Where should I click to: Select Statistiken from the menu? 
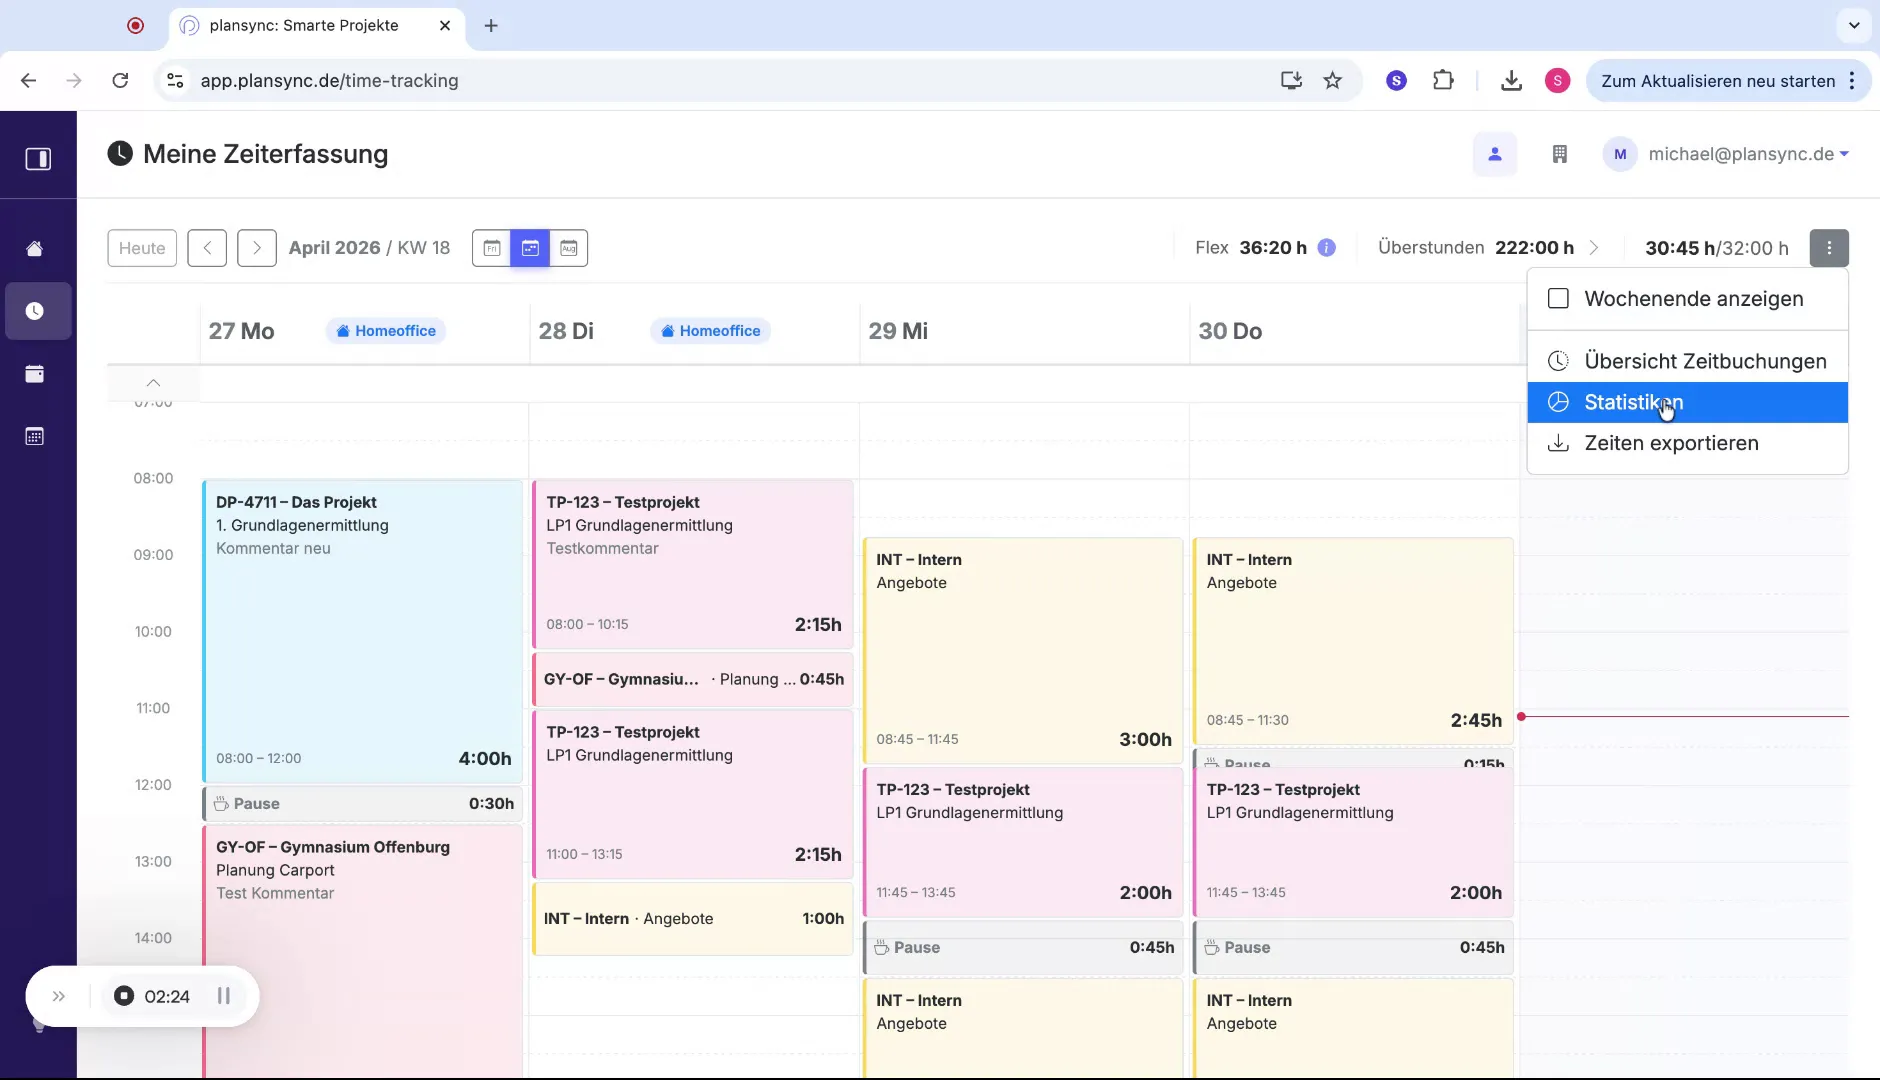pyautogui.click(x=1688, y=402)
